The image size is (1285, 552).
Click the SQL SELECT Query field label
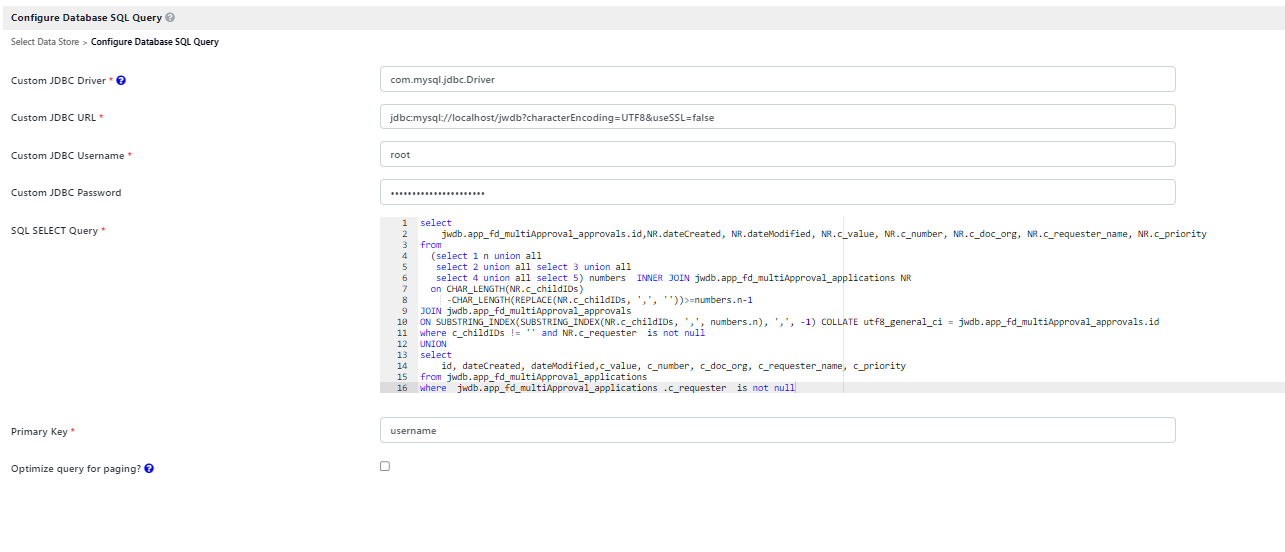pos(54,231)
